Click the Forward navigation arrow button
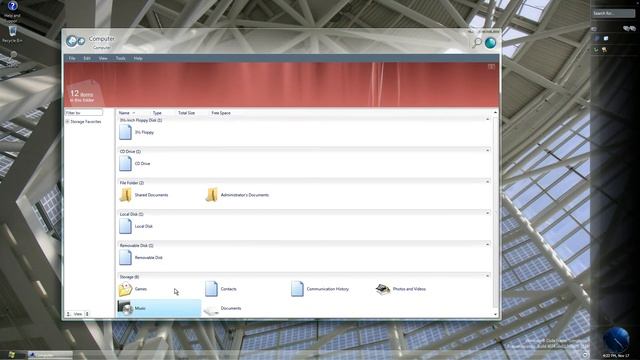640x360 pixels. [81, 41]
